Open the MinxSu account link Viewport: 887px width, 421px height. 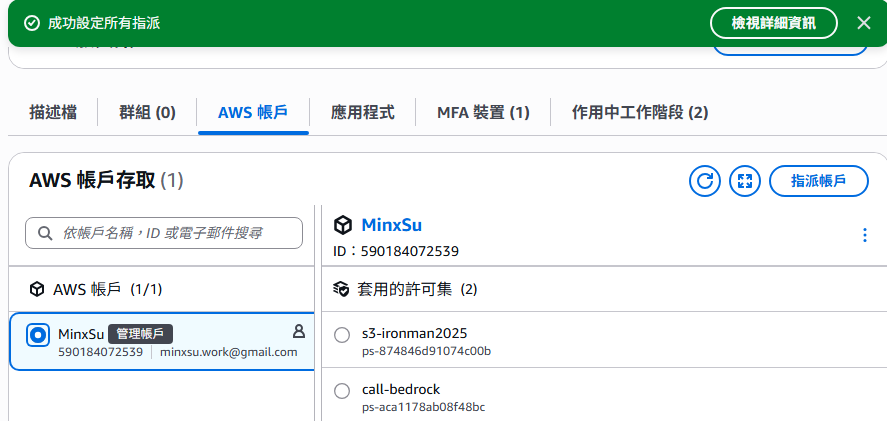click(x=391, y=225)
